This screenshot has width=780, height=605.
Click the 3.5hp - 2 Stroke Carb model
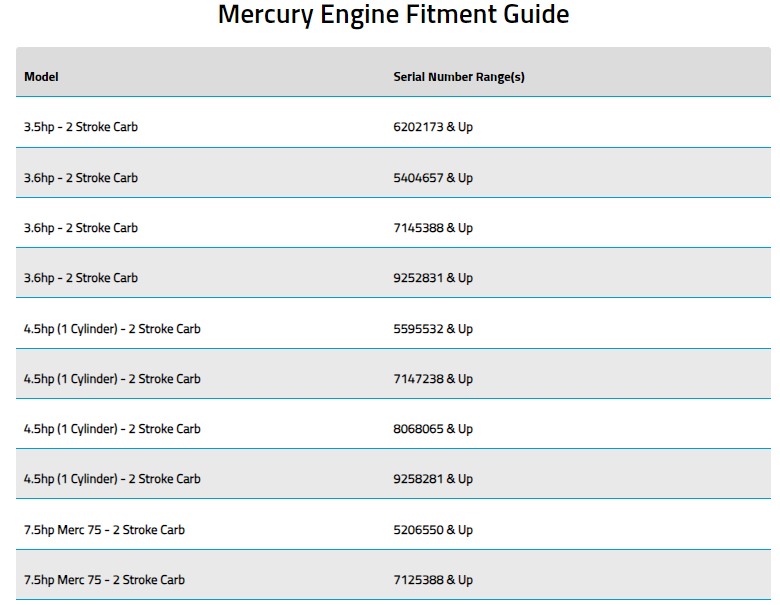(x=81, y=127)
